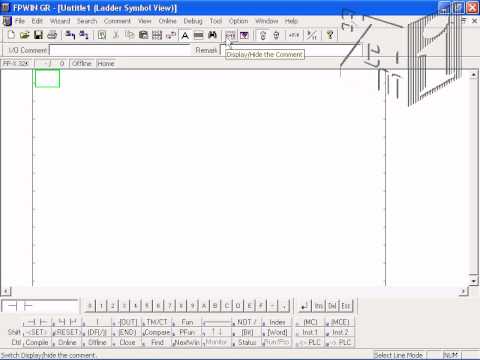Open the Window menu
This screenshot has width=480, height=360.
click(267, 21)
